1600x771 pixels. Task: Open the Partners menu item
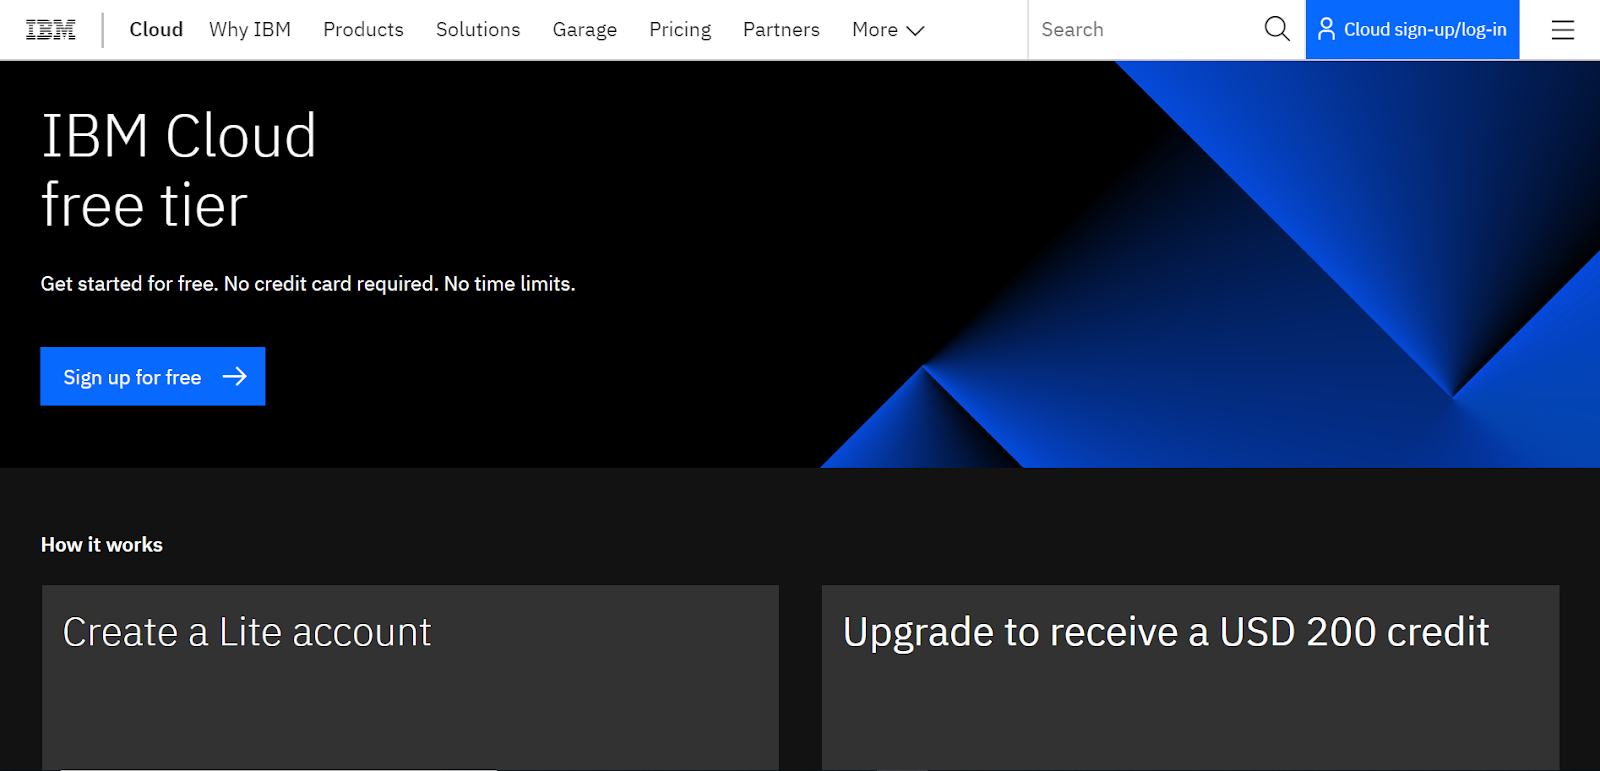(781, 30)
